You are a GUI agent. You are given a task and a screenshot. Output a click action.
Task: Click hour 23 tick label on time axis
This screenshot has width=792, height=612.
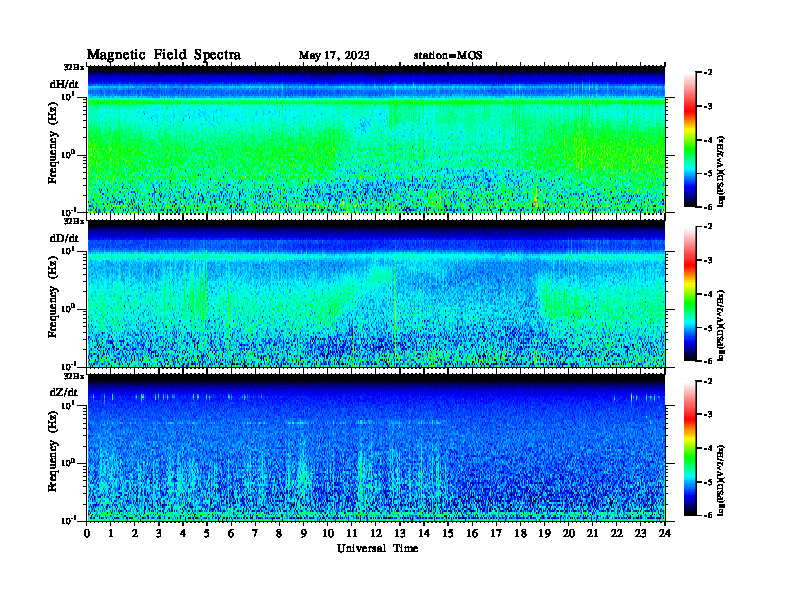click(x=640, y=534)
